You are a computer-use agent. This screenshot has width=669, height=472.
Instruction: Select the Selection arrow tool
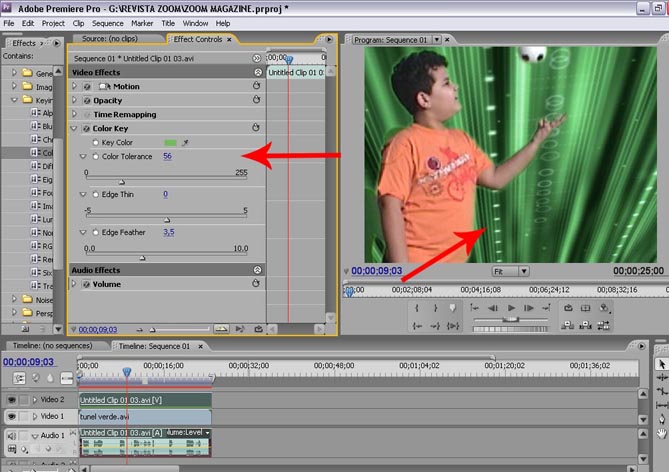[661, 365]
